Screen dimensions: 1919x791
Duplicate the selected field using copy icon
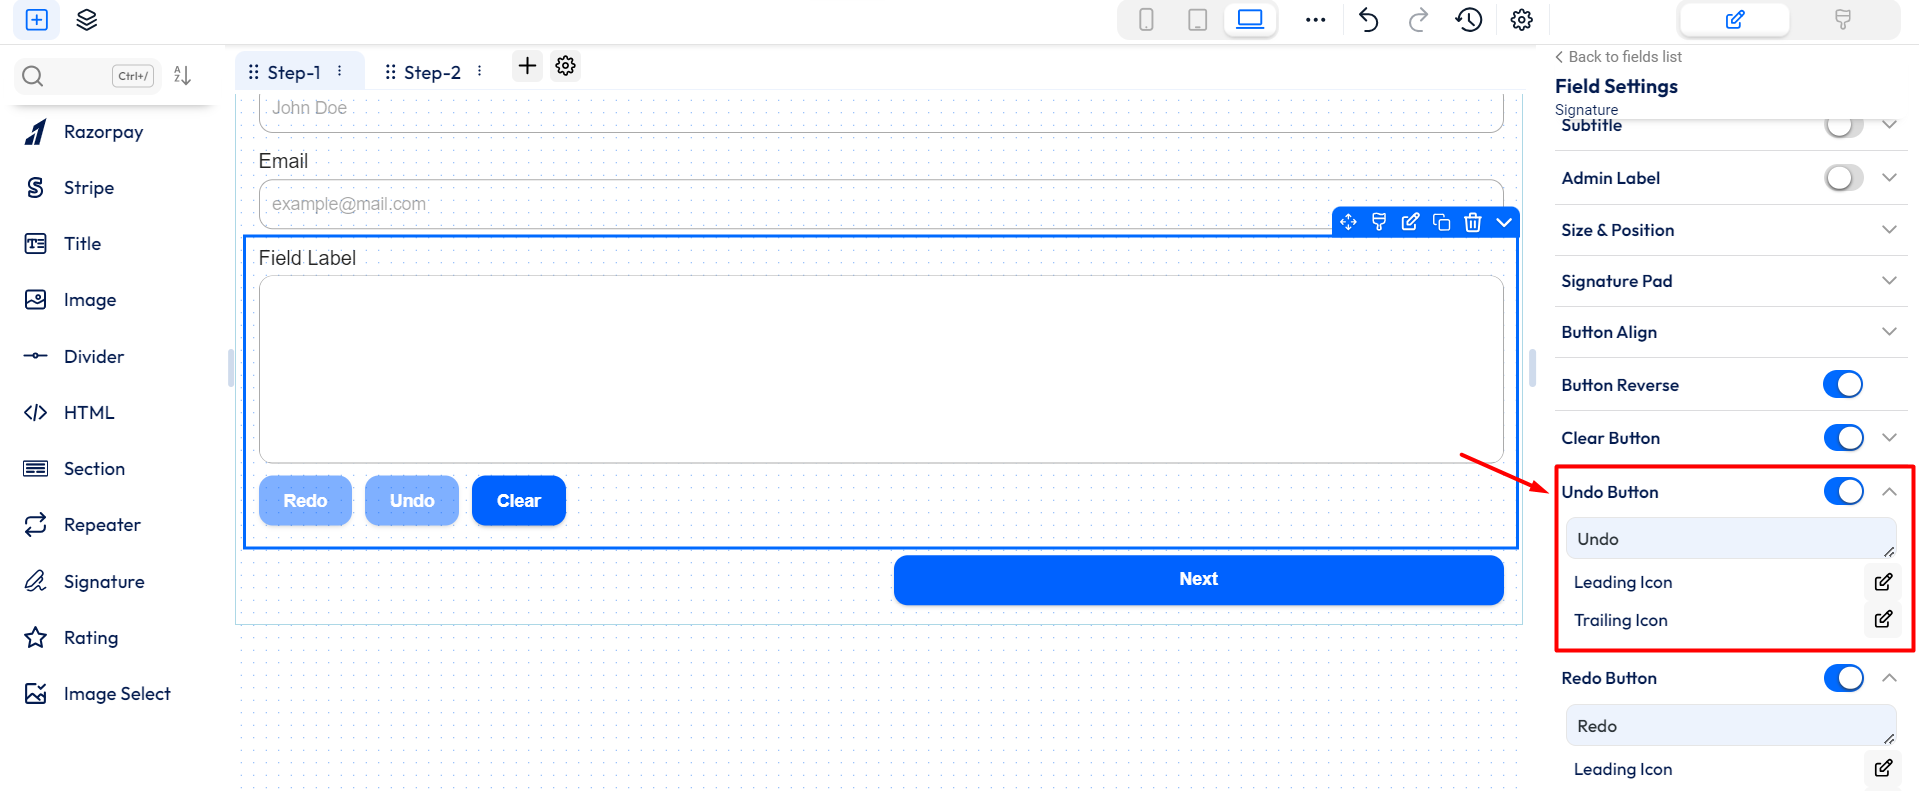(1441, 222)
